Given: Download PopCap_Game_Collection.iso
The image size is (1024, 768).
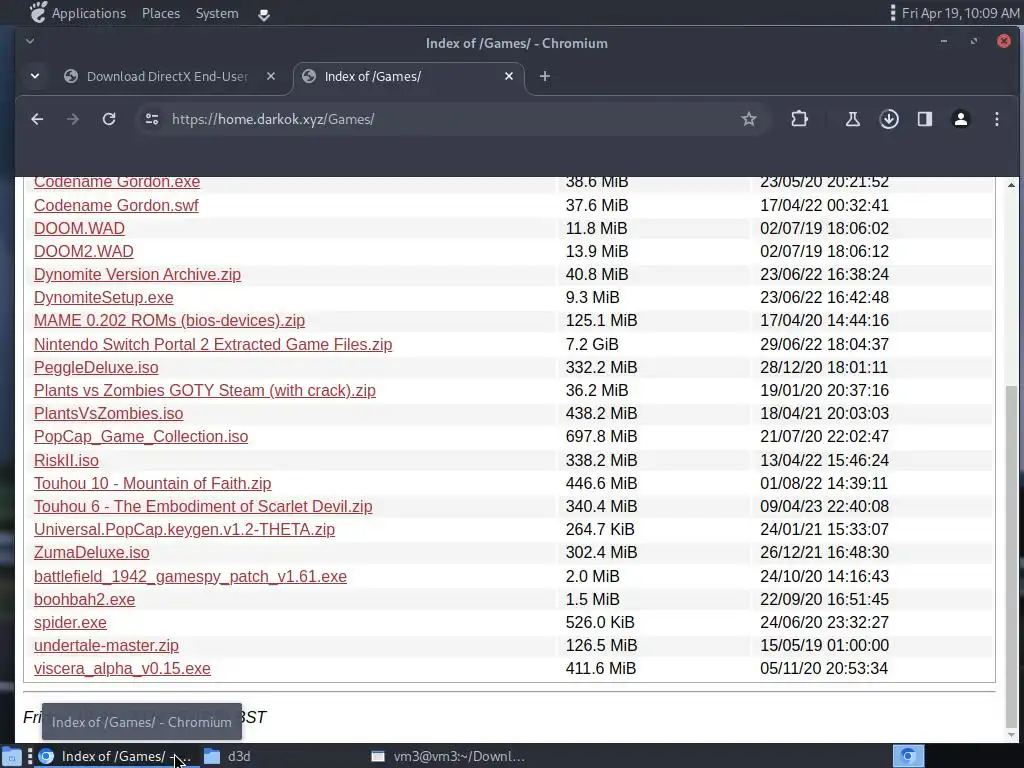Looking at the screenshot, I should (141, 436).
